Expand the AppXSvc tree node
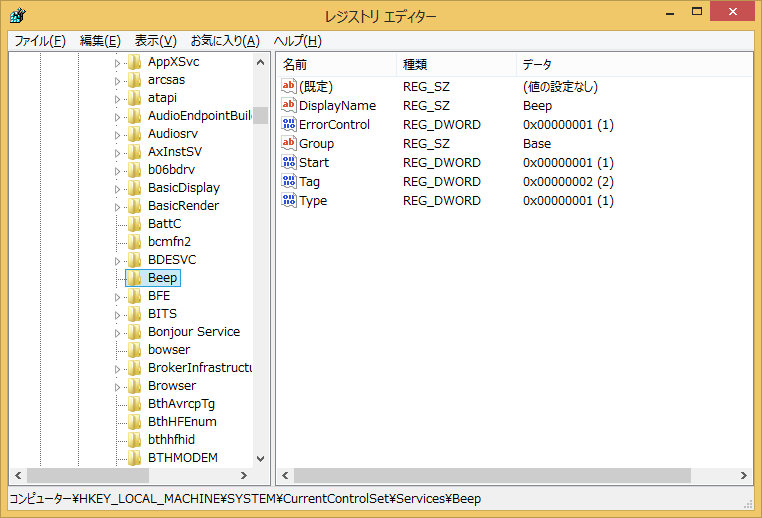Screen dimensions: 762x518 click(x=117, y=62)
